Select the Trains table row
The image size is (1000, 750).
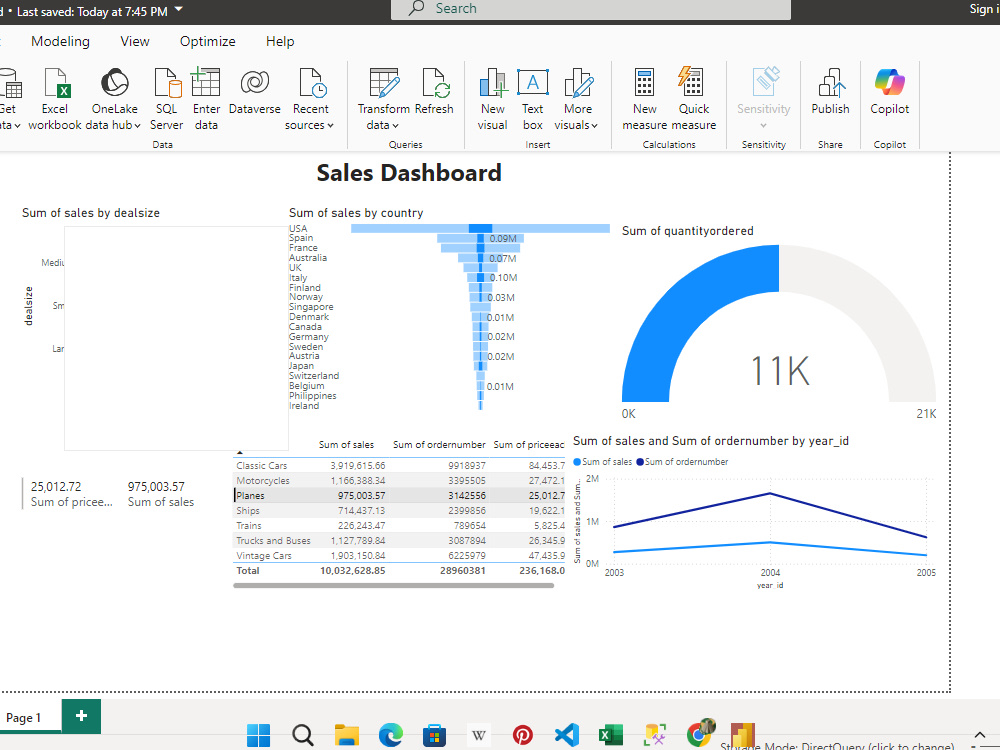tap(399, 526)
